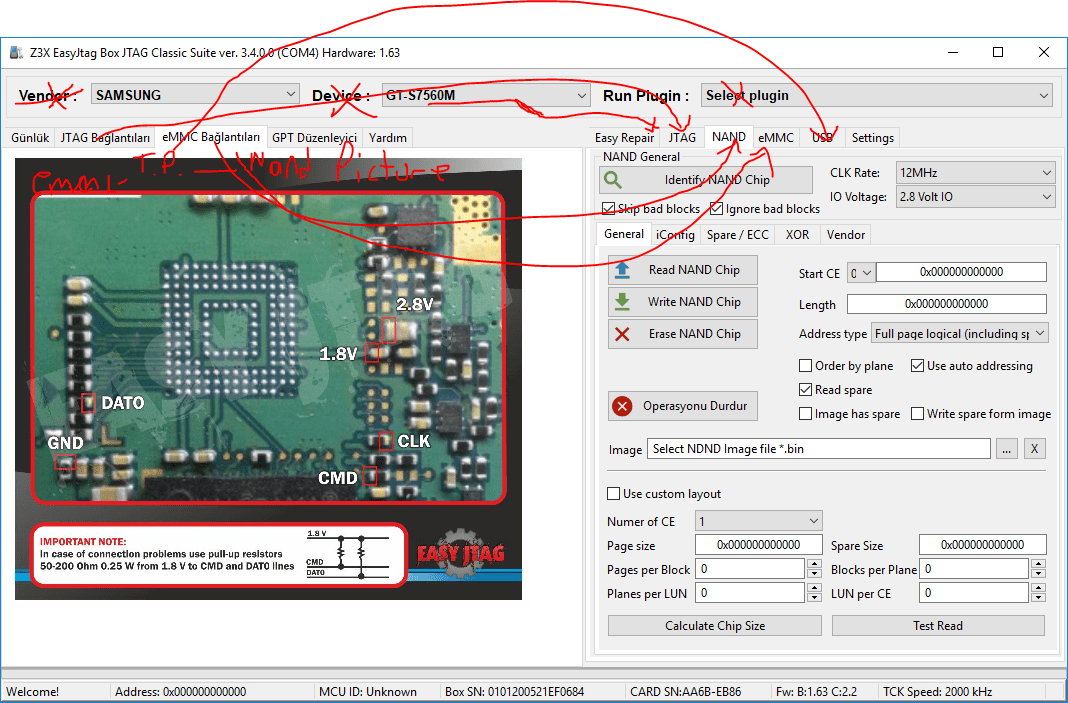Image resolution: width=1068 pixels, height=703 pixels.
Task: Click the blue upload icon of Read NAND Chip
Action: pos(623,270)
